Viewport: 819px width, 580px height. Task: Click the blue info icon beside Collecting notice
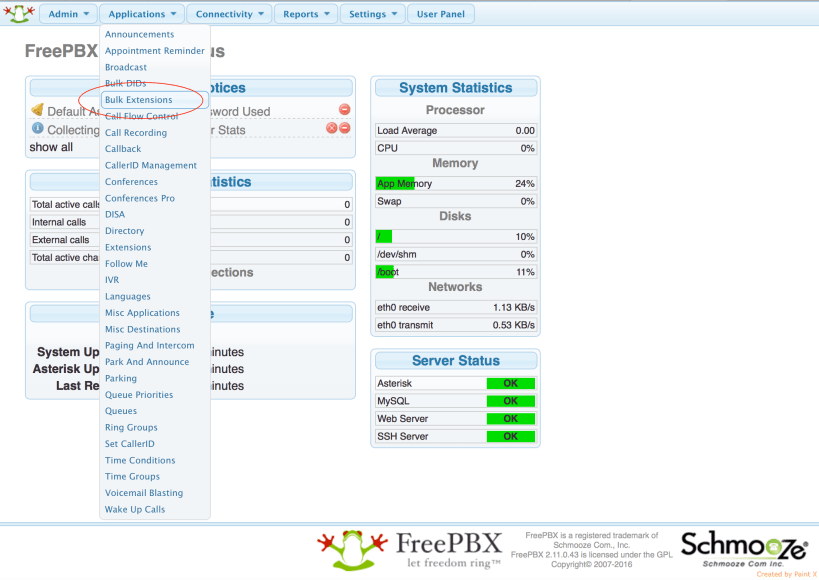point(37,129)
